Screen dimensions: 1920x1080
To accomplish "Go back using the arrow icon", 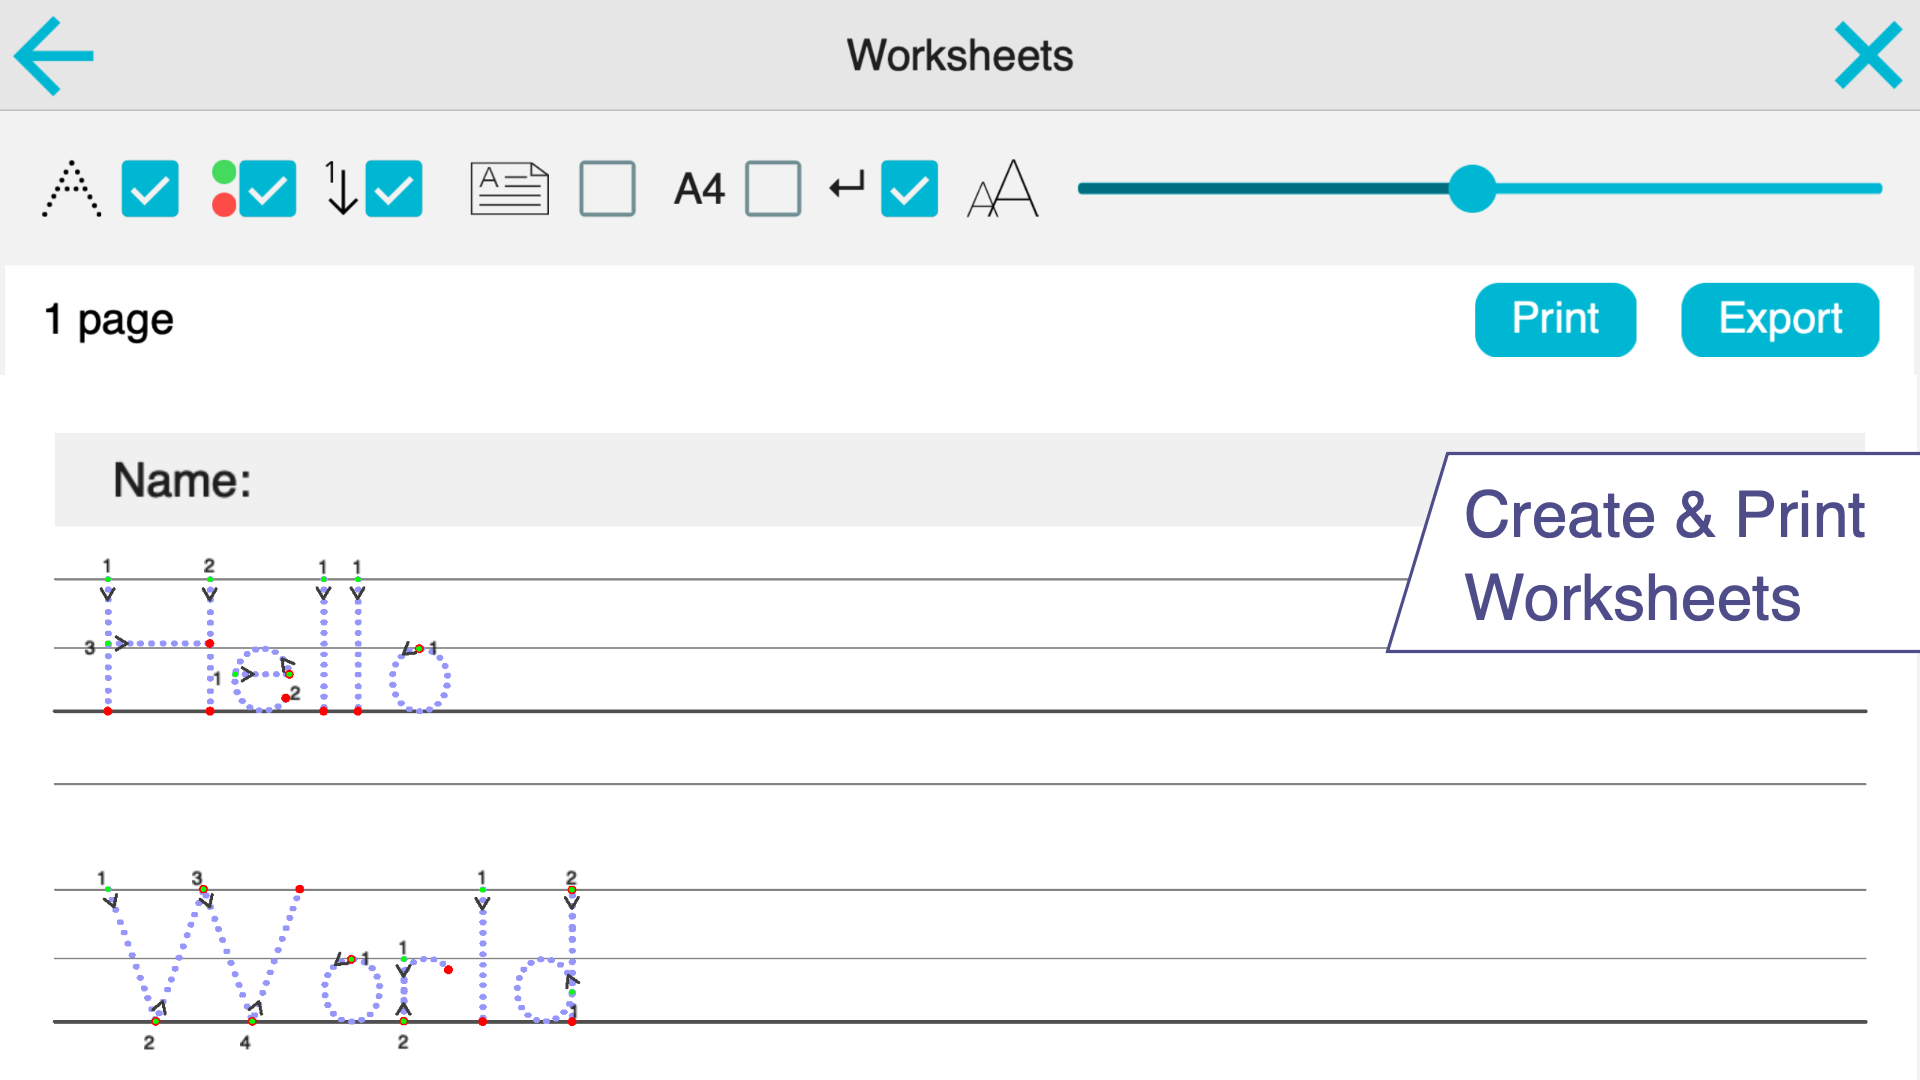I will point(54,56).
